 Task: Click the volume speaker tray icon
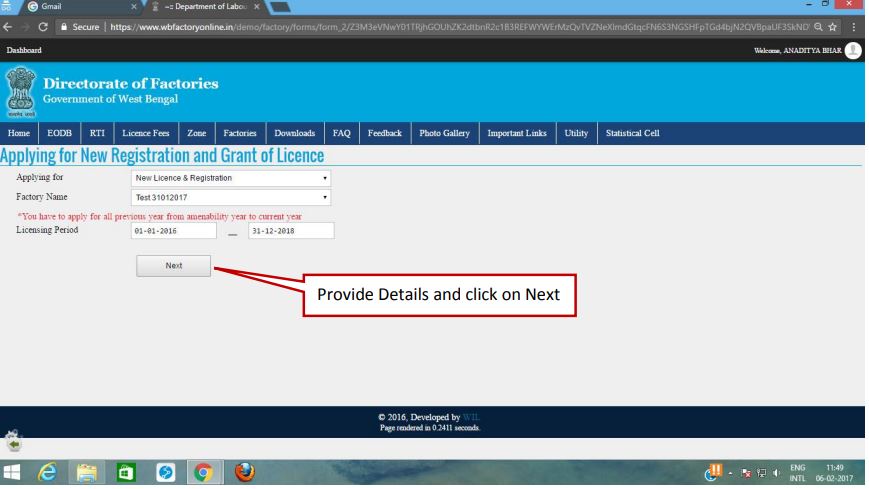point(776,473)
